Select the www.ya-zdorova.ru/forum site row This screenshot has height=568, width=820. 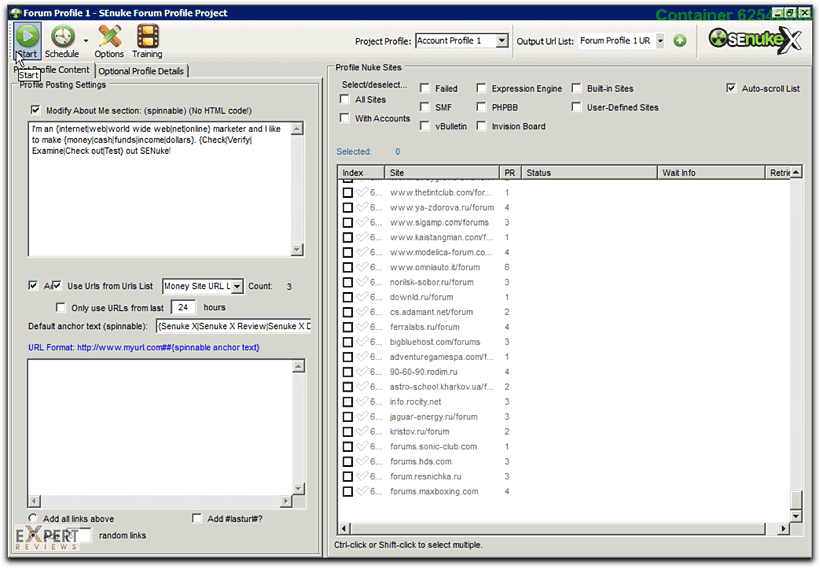coord(564,208)
